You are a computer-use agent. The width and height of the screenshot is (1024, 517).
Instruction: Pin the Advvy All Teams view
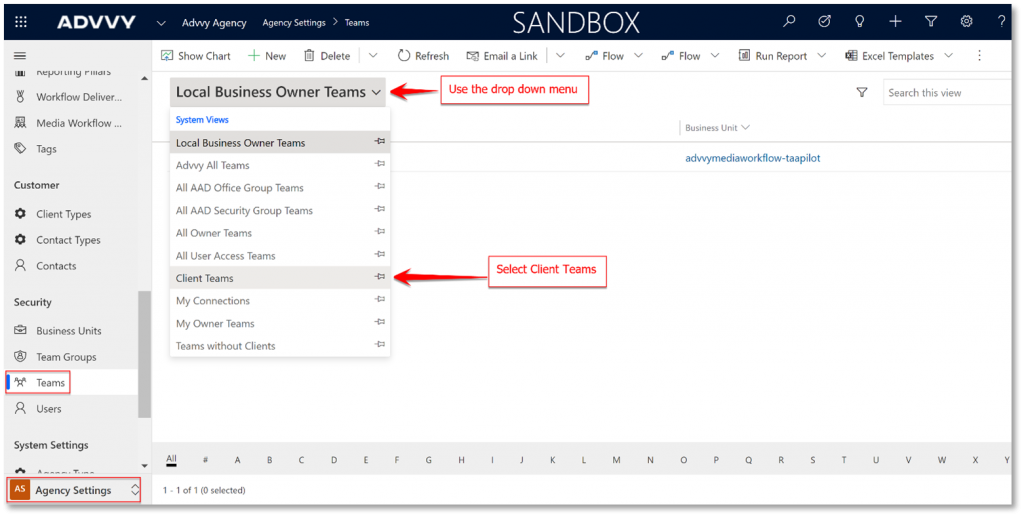(379, 166)
